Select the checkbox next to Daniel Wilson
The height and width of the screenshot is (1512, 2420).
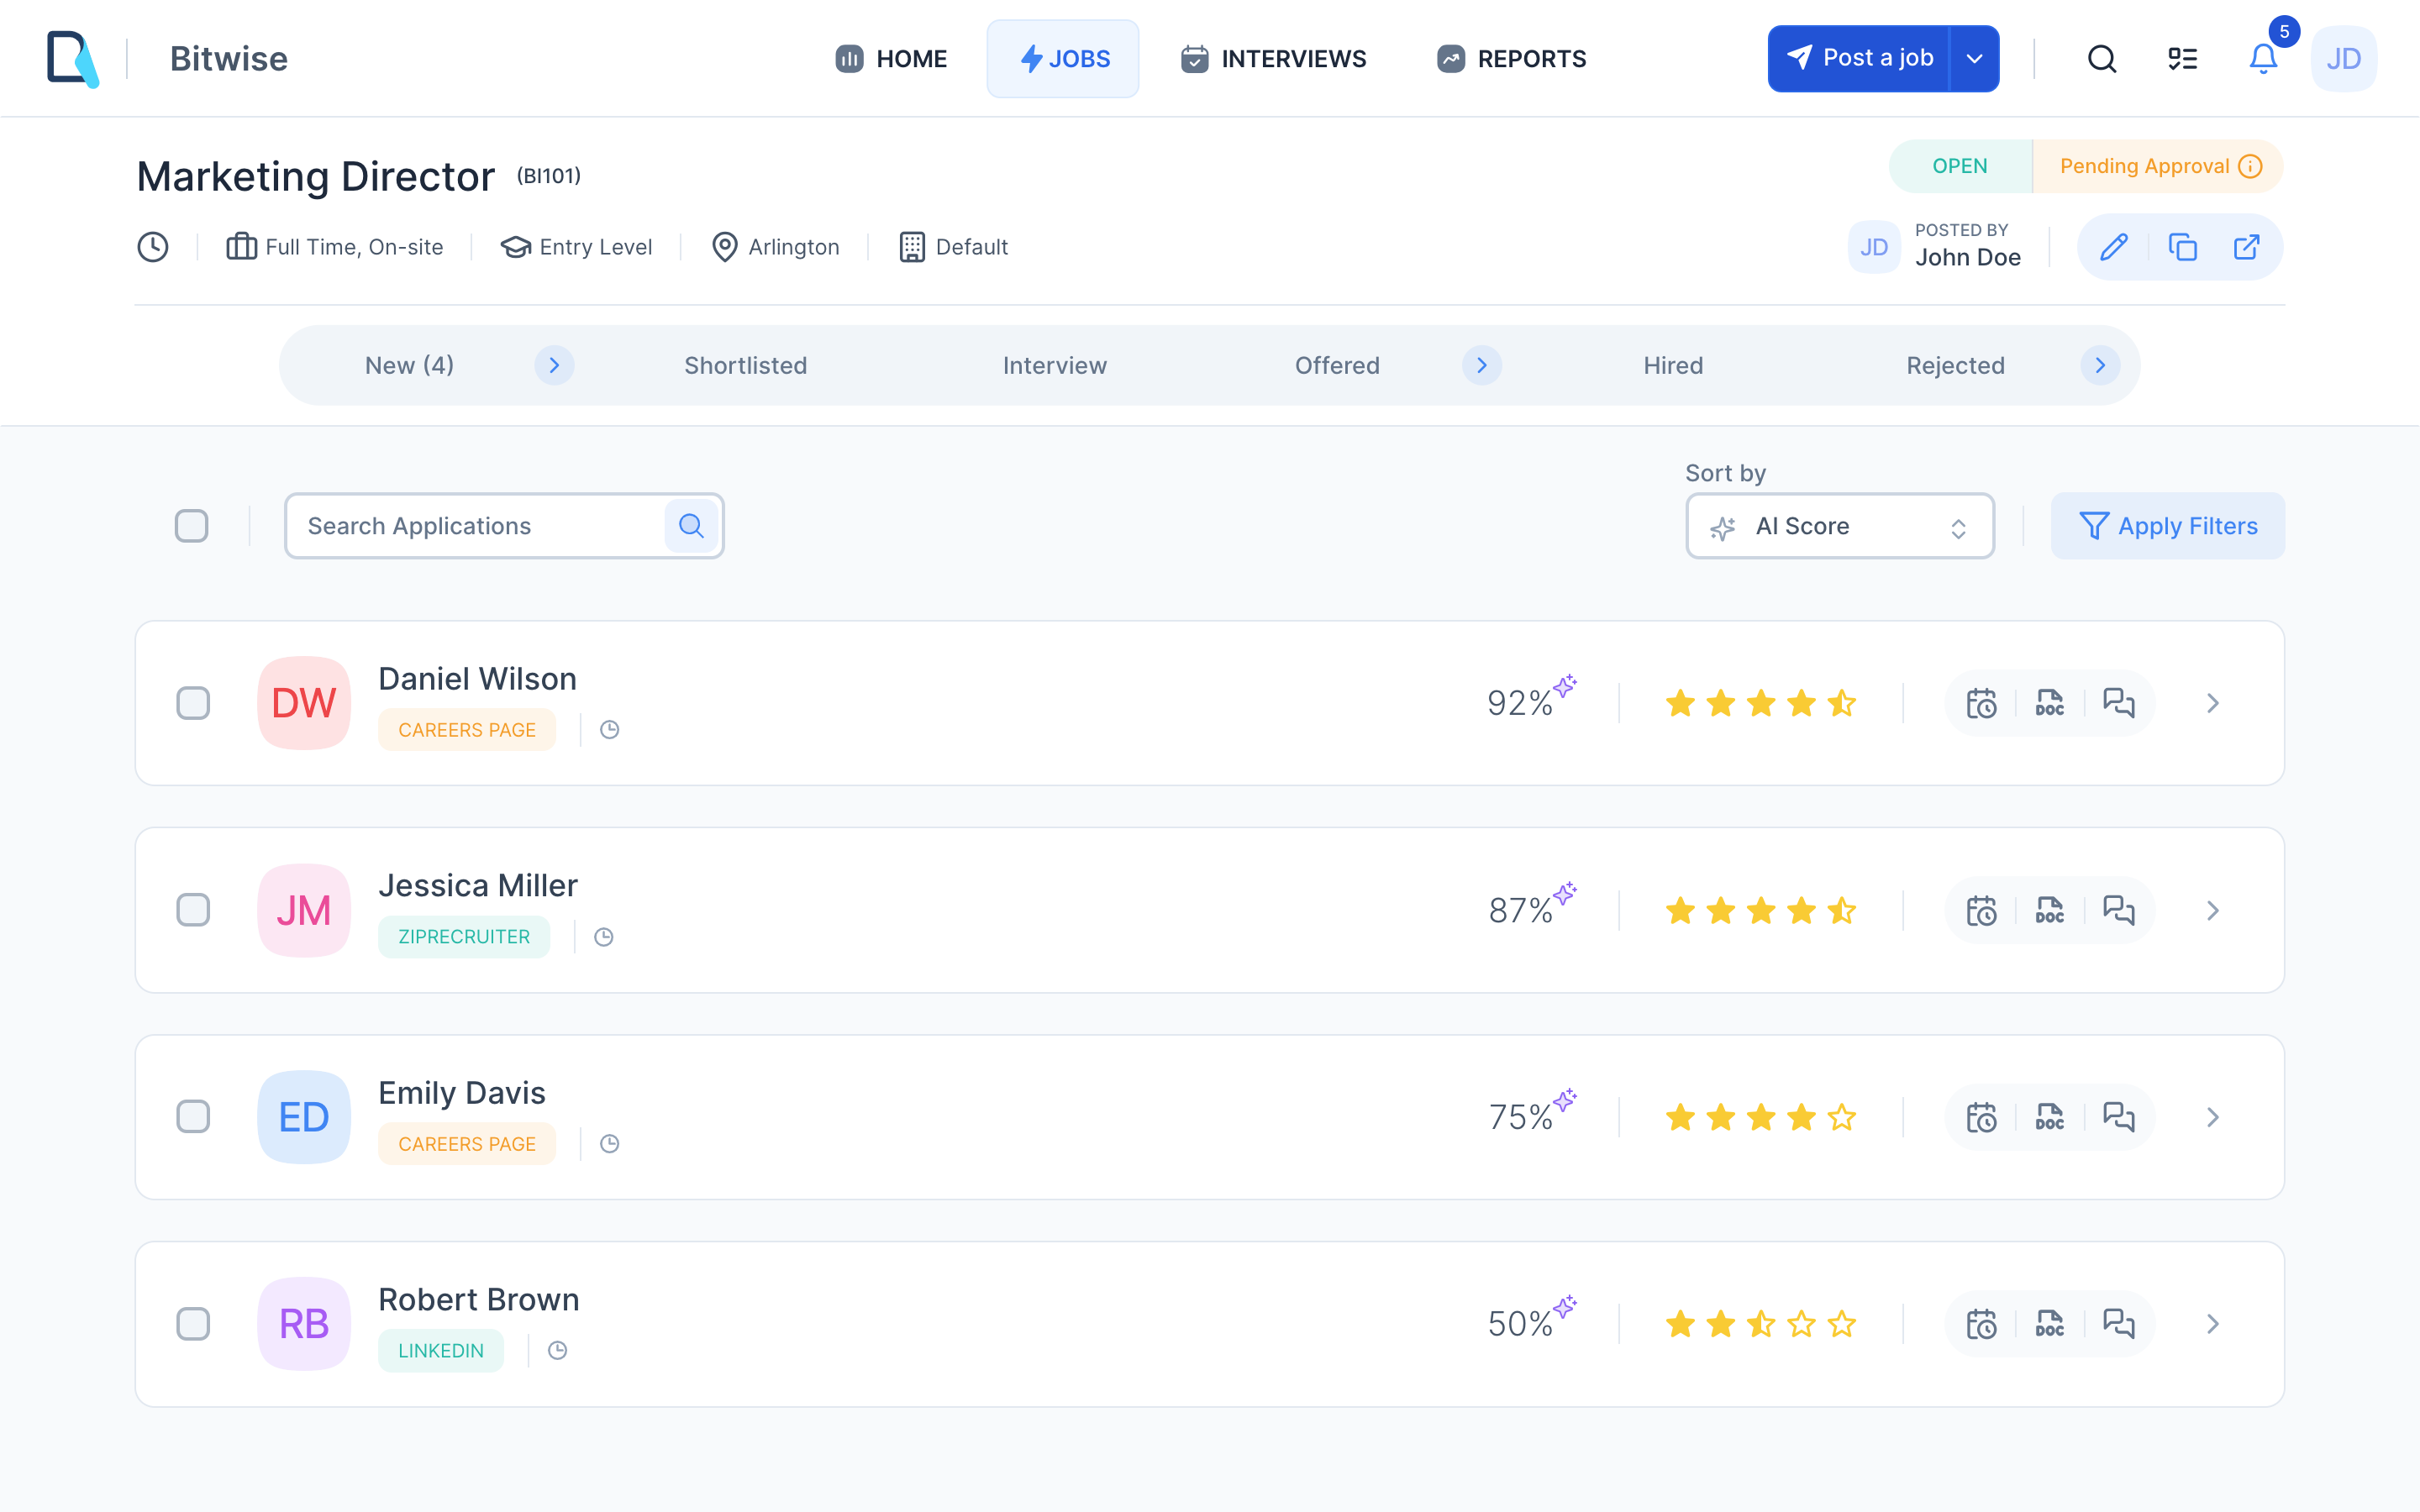pyautogui.click(x=193, y=703)
